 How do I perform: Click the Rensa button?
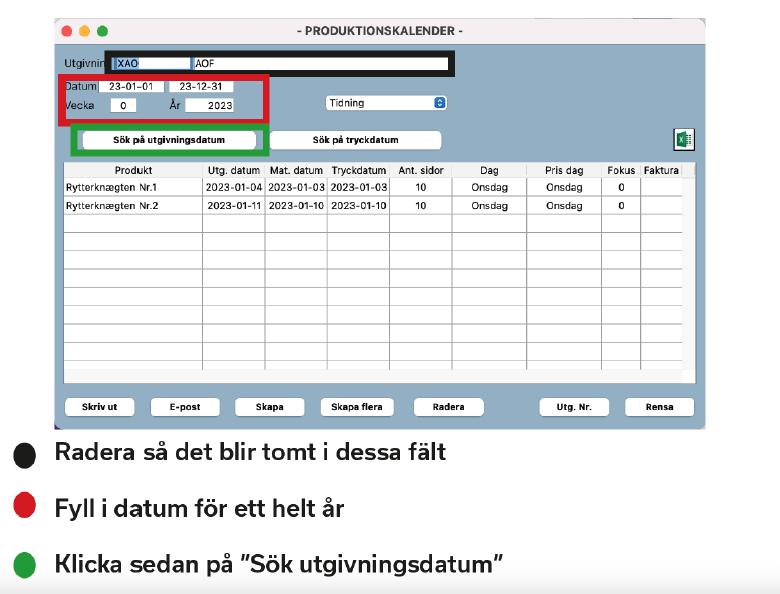(x=659, y=407)
